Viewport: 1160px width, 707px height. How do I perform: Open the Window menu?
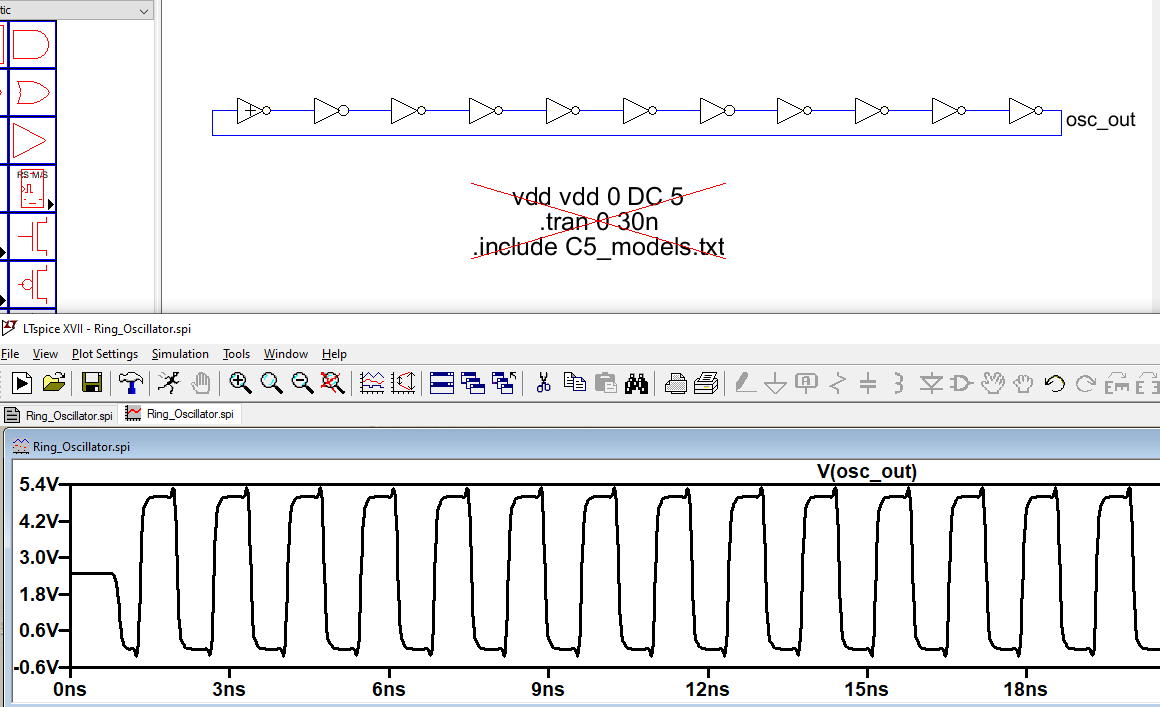pyautogui.click(x=286, y=354)
